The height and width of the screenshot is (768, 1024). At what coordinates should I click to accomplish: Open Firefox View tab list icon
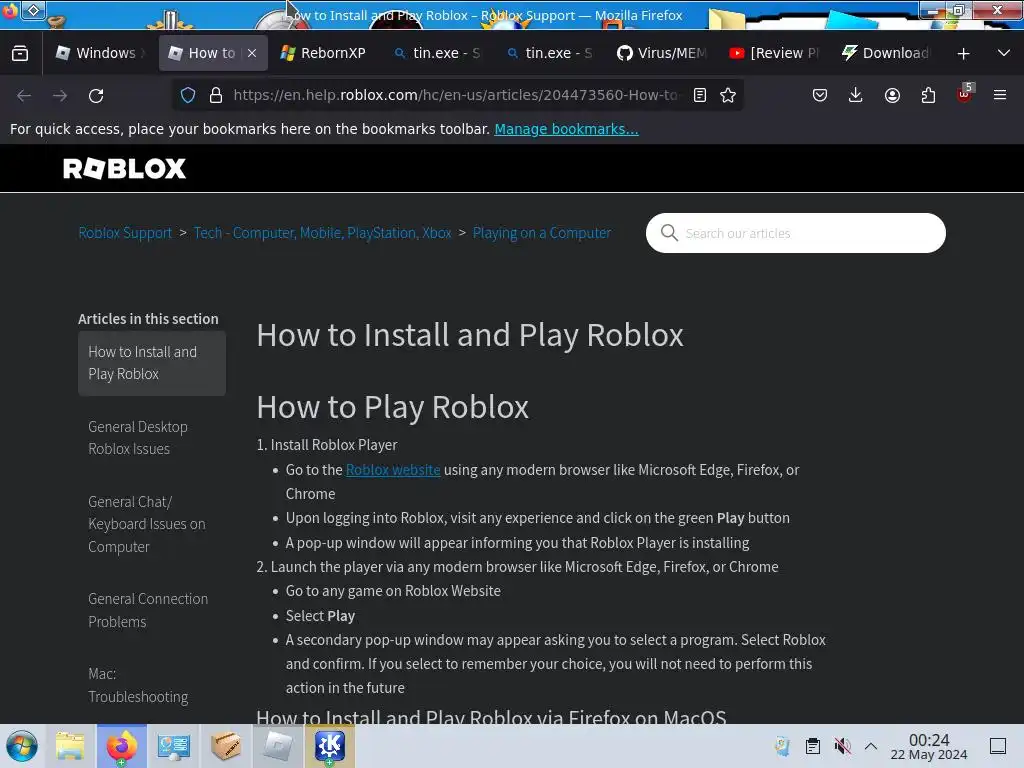(x=20, y=53)
